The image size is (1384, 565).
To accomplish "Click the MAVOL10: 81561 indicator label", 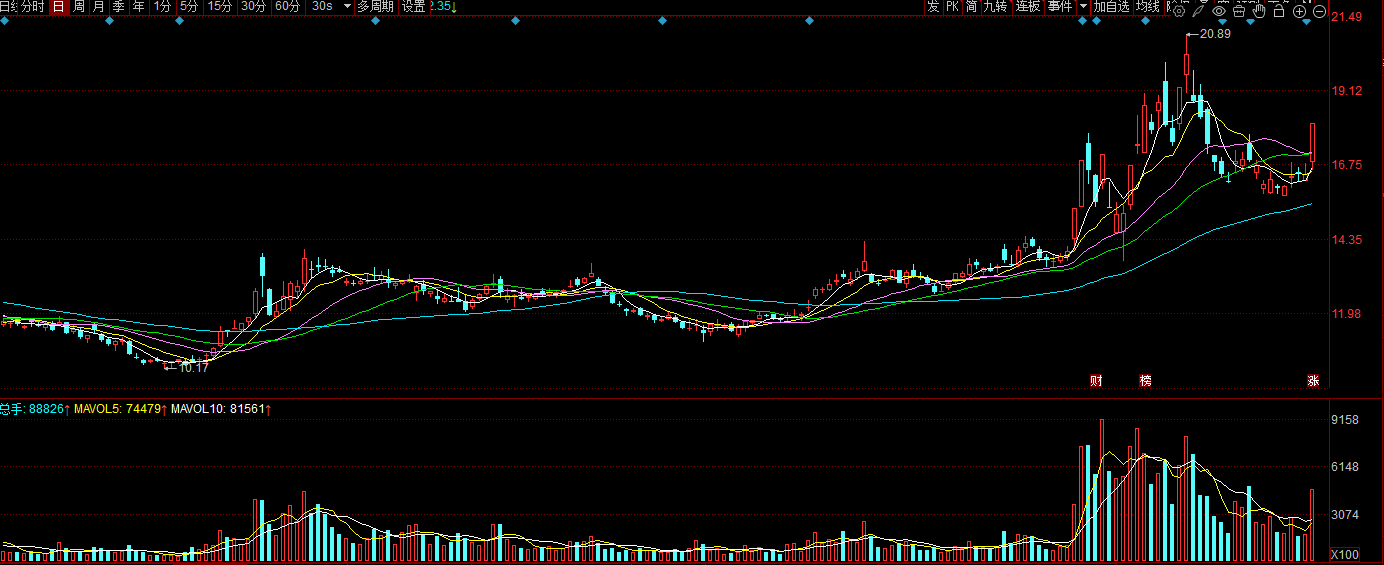I will coord(220,408).
